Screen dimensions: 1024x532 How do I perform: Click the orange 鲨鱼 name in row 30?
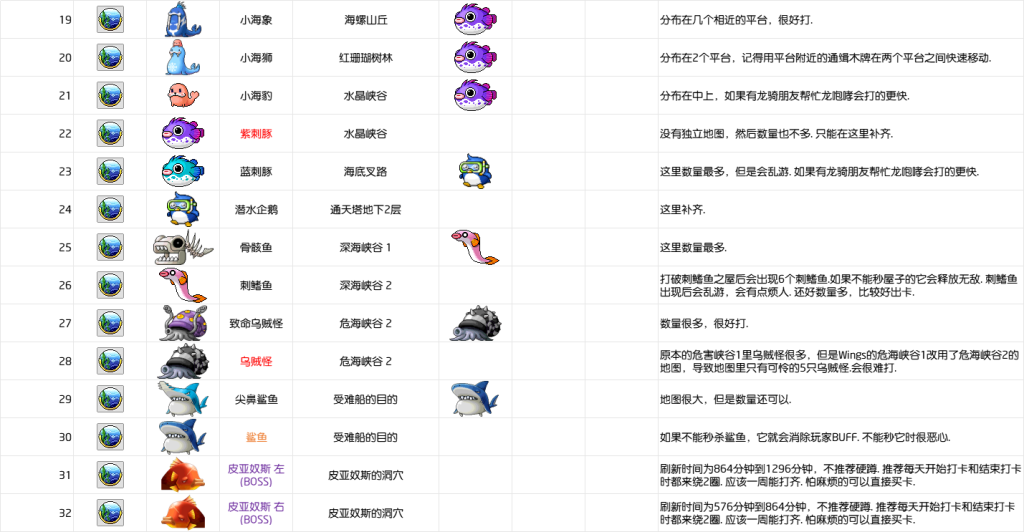point(256,437)
